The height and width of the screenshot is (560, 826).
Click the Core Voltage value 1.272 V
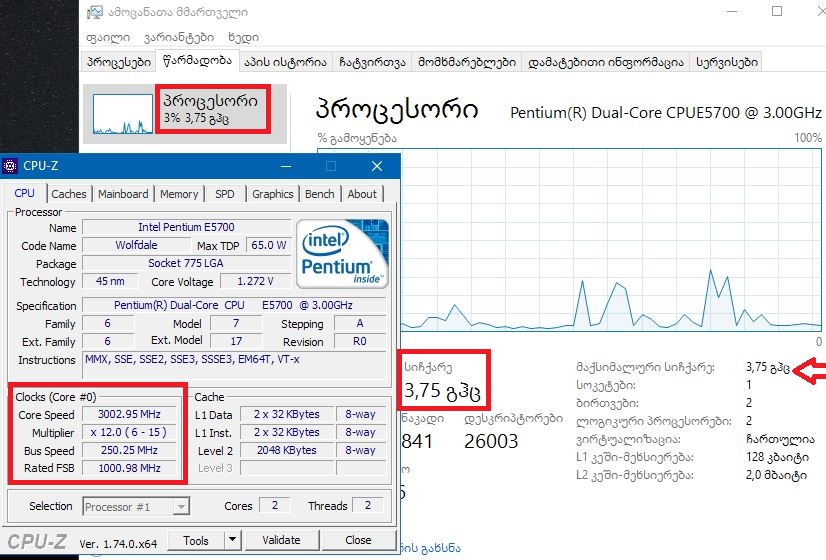255,281
